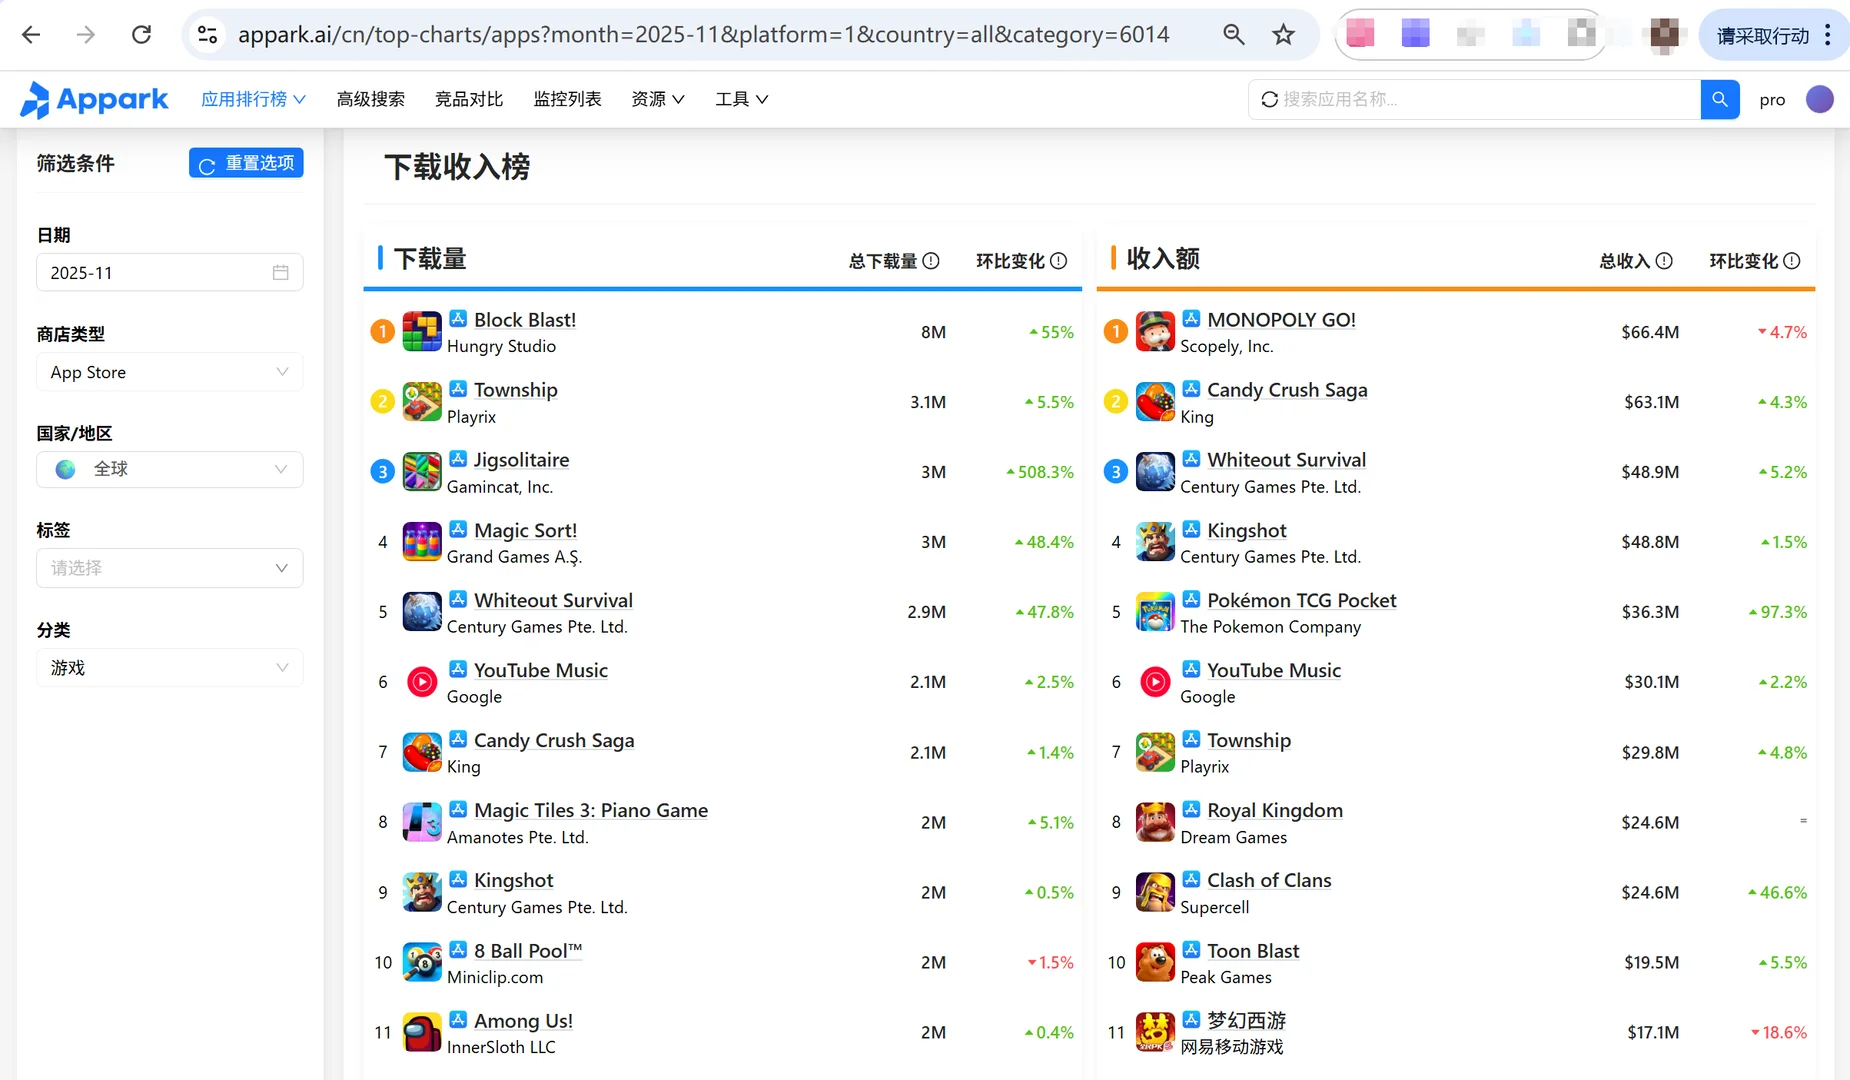Viewport: 1850px width, 1080px height.
Task: Select the 高级搜索 menu item
Action: pyautogui.click(x=370, y=99)
